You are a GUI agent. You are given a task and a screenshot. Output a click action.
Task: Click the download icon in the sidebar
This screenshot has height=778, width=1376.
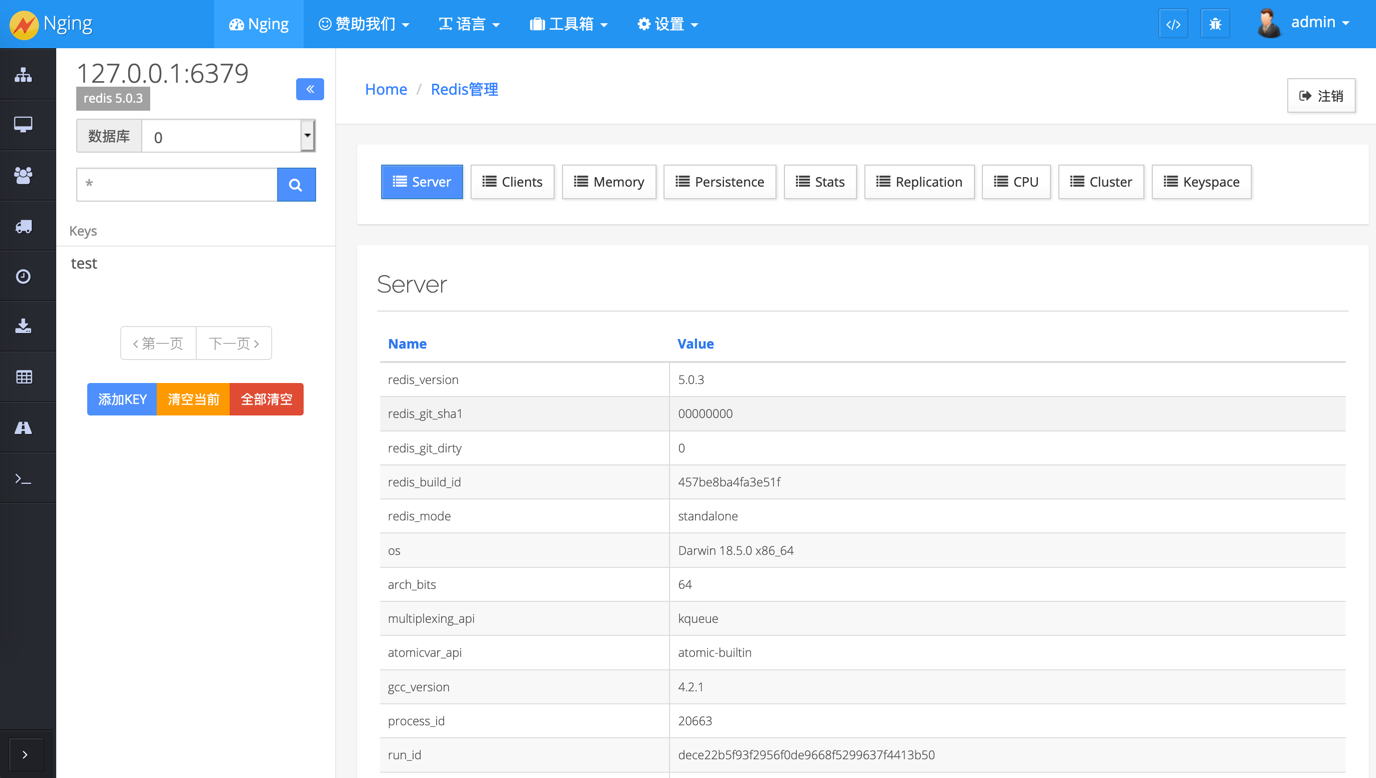(x=23, y=327)
